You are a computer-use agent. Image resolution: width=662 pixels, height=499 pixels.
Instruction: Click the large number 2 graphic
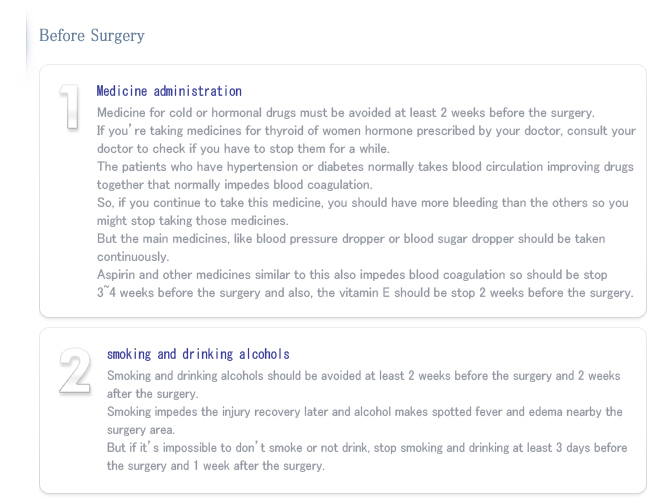[75, 372]
